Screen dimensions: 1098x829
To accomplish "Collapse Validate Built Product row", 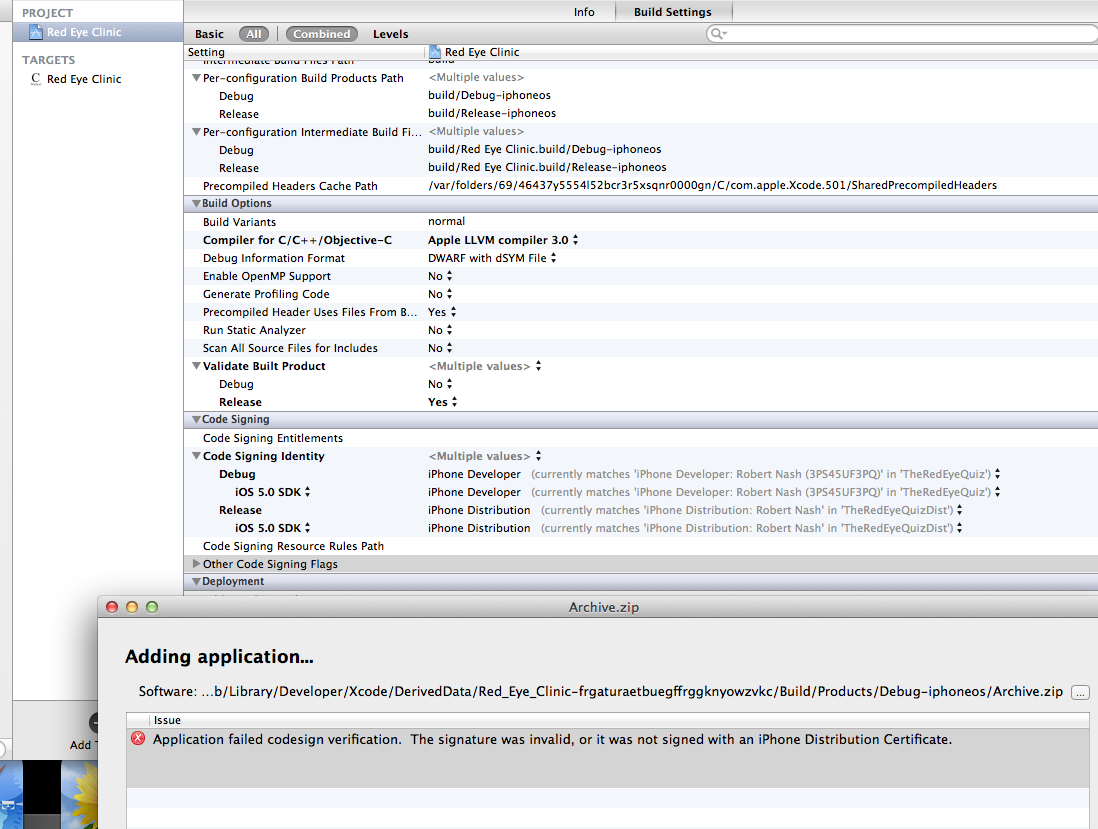I will click(x=197, y=365).
